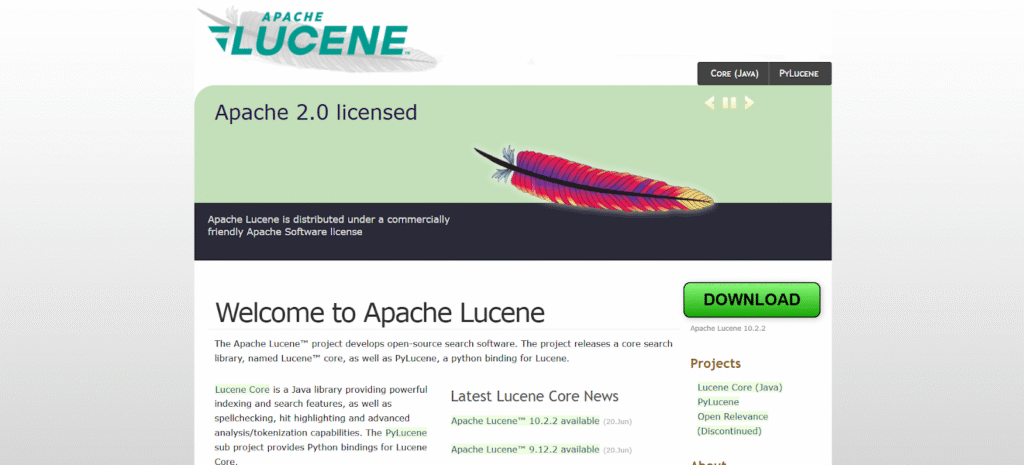Select PyLucene link in Projects sidebar

pos(717,402)
